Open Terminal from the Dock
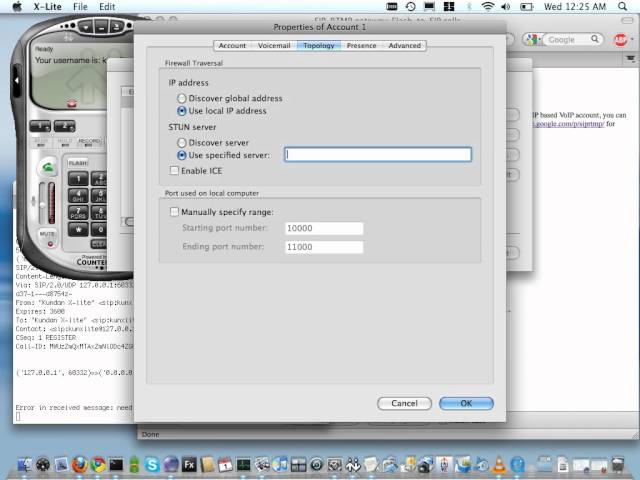 116,465
